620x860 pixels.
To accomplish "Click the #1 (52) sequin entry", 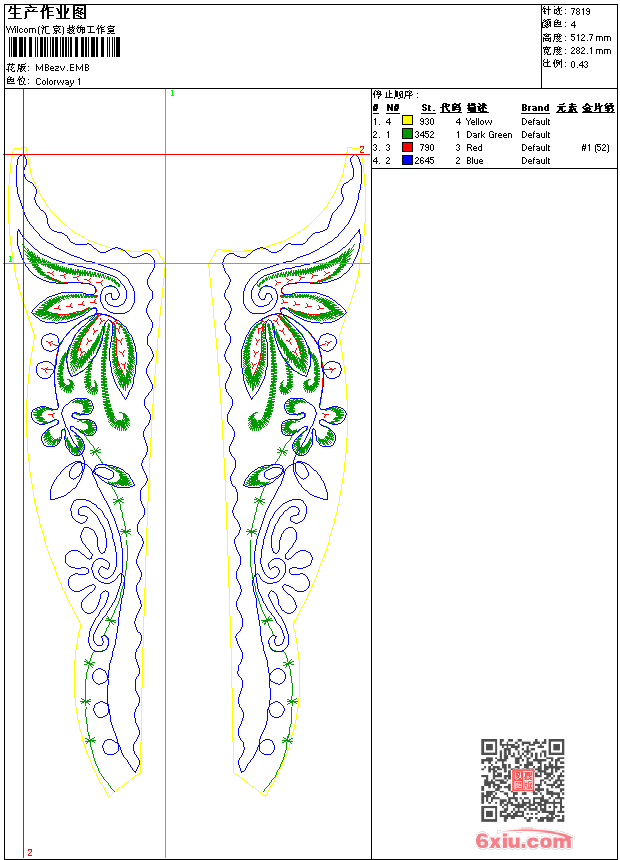I will pyautogui.click(x=595, y=148).
